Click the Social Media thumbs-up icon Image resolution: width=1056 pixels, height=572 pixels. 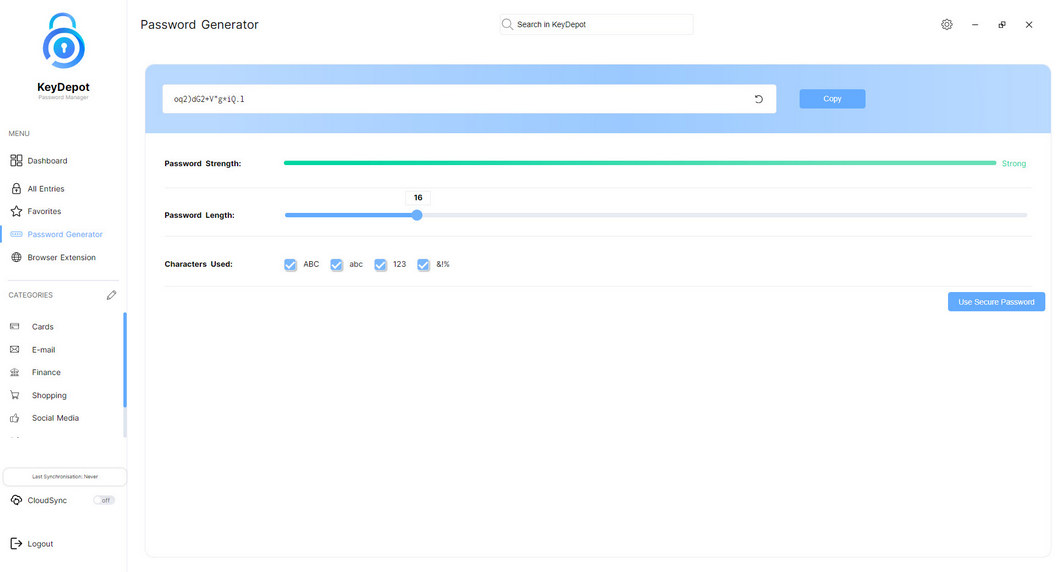coord(15,418)
